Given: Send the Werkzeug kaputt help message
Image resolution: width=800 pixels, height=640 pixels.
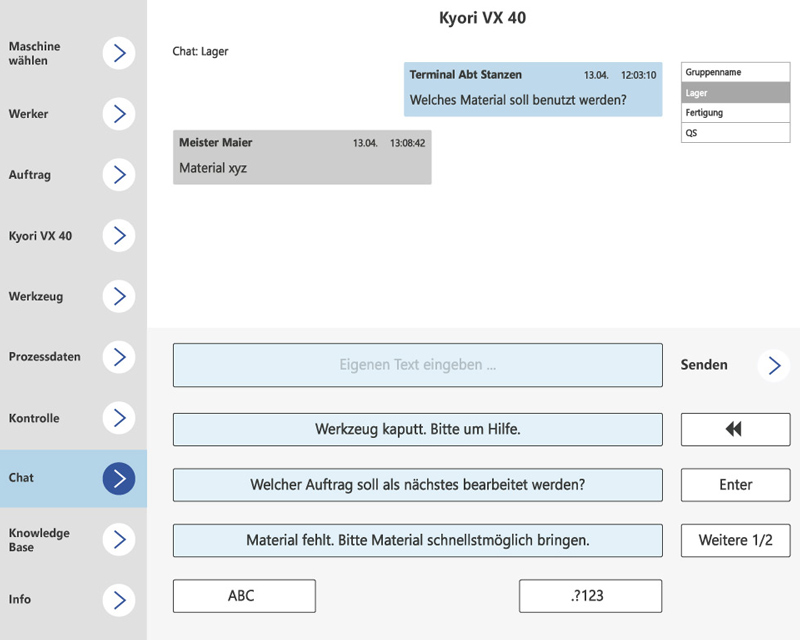Looking at the screenshot, I should [418, 429].
